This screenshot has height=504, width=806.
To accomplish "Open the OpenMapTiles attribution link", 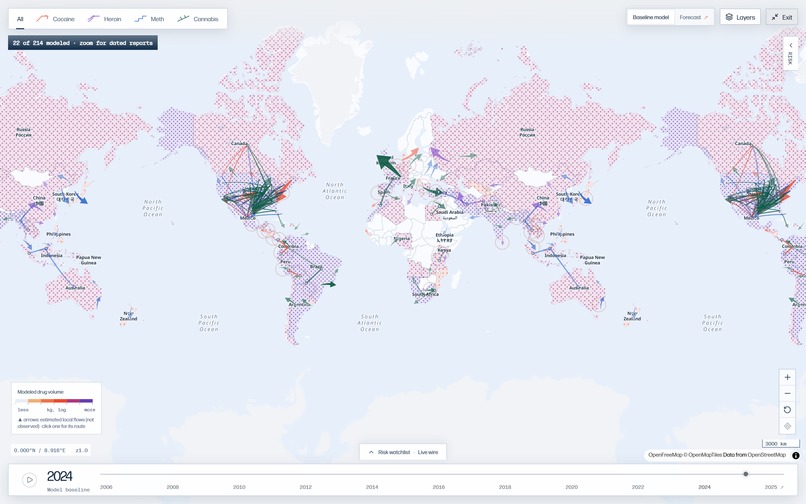I will pyautogui.click(x=702, y=455).
